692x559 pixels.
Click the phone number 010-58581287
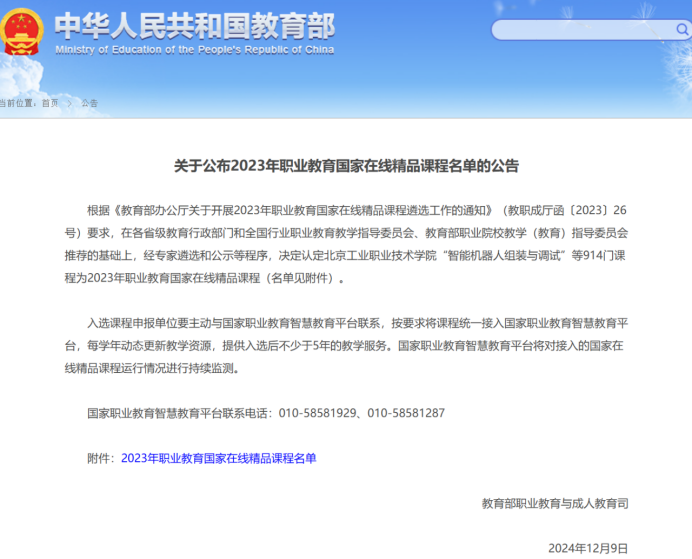click(405, 413)
